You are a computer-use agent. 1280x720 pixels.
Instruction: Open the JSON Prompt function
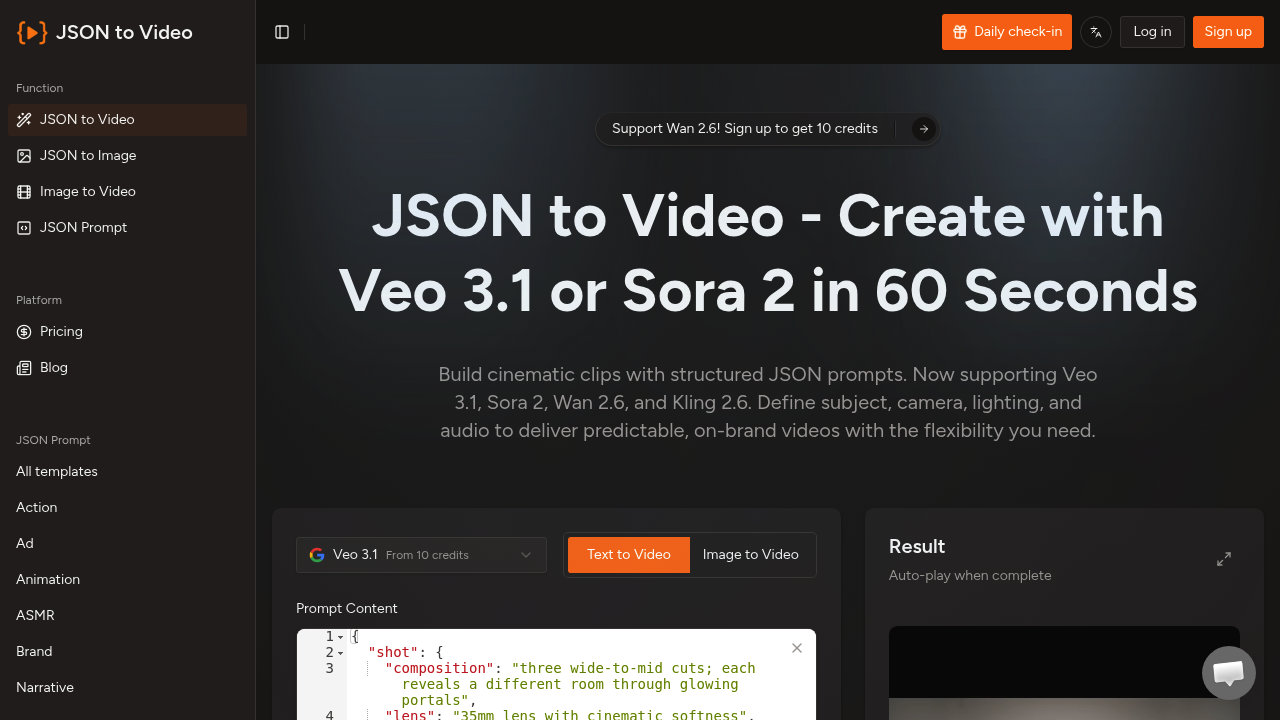(x=83, y=227)
